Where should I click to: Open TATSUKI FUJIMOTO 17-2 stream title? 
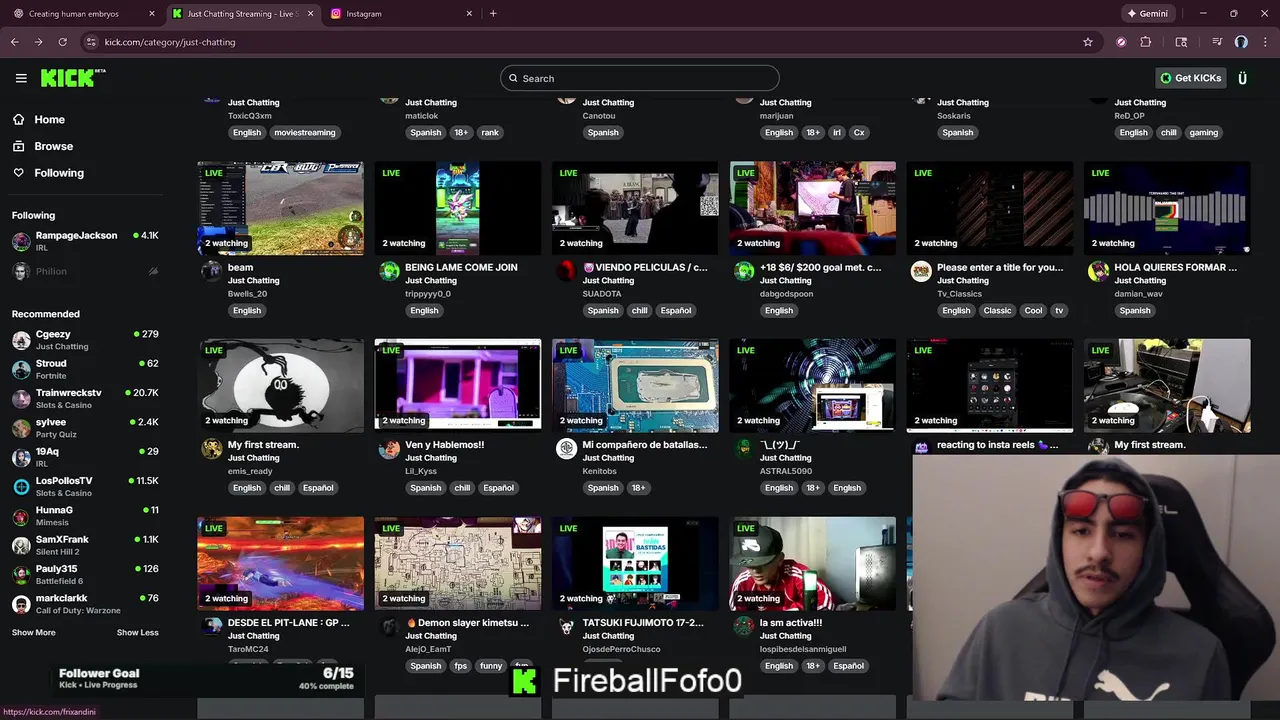pyautogui.click(x=643, y=622)
